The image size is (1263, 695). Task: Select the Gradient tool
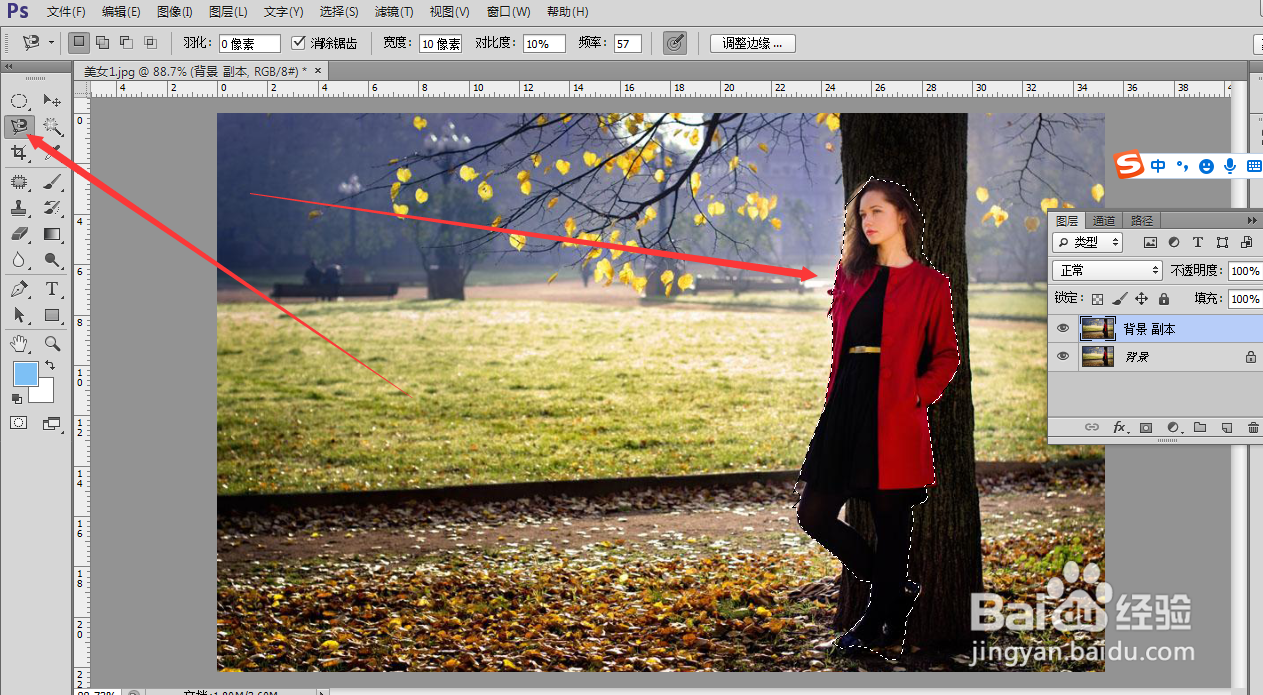coord(52,234)
